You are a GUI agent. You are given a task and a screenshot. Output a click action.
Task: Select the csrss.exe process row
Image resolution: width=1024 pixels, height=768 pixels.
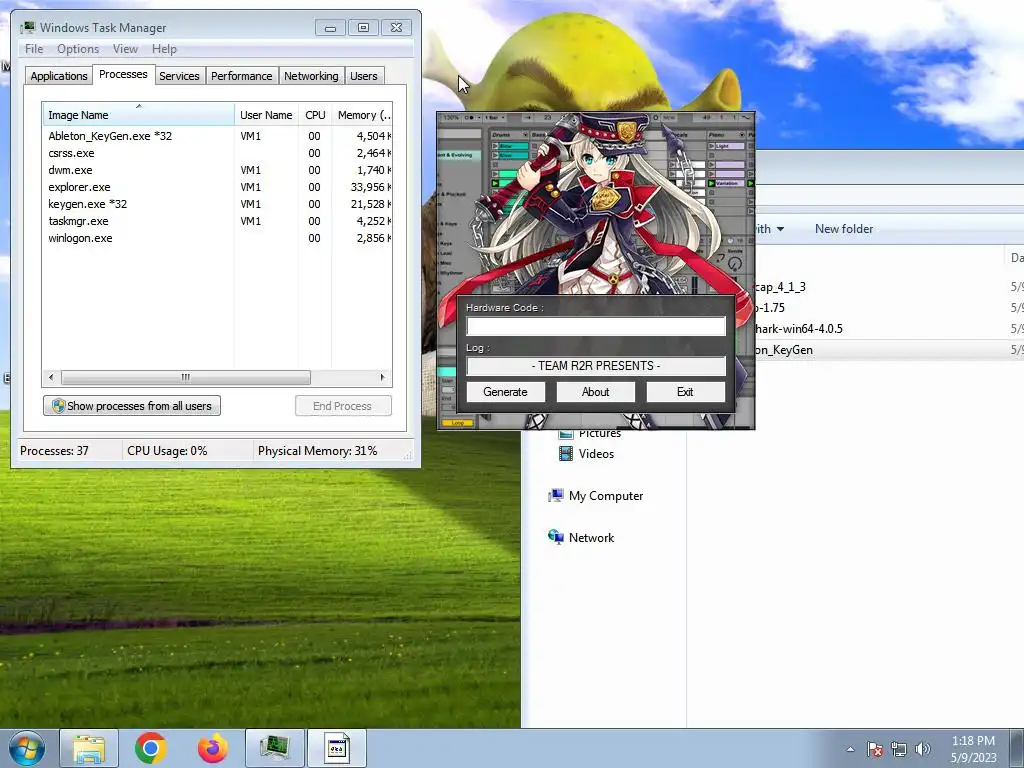pos(217,153)
